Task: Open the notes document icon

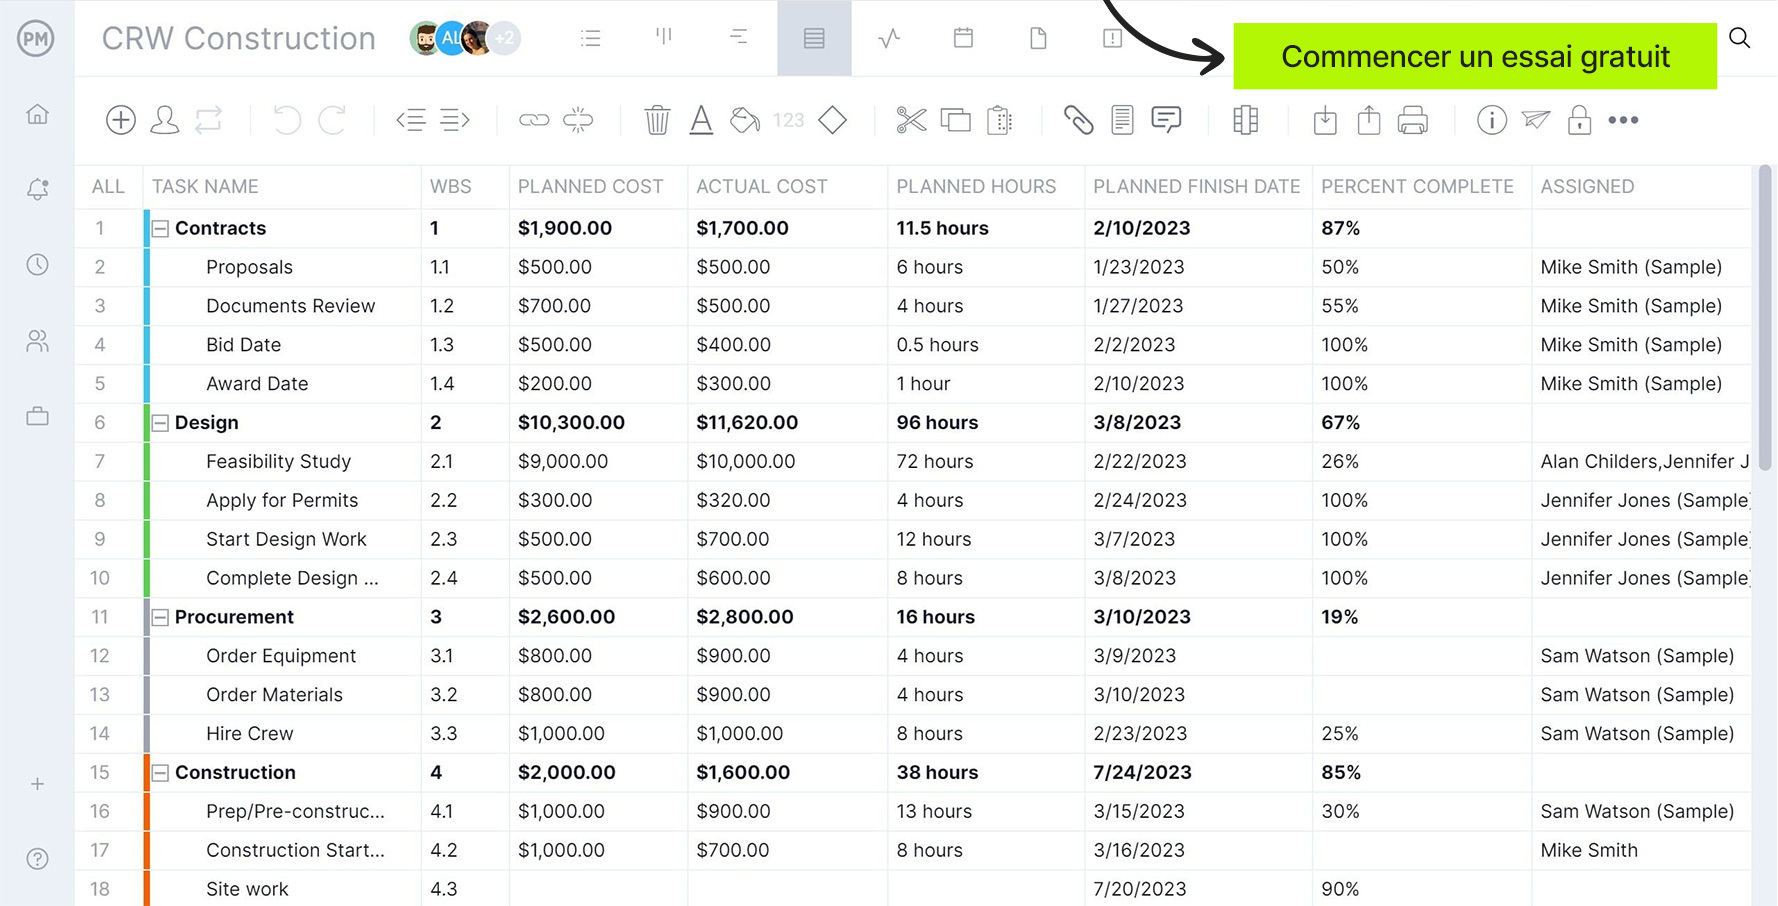Action: [x=1122, y=120]
